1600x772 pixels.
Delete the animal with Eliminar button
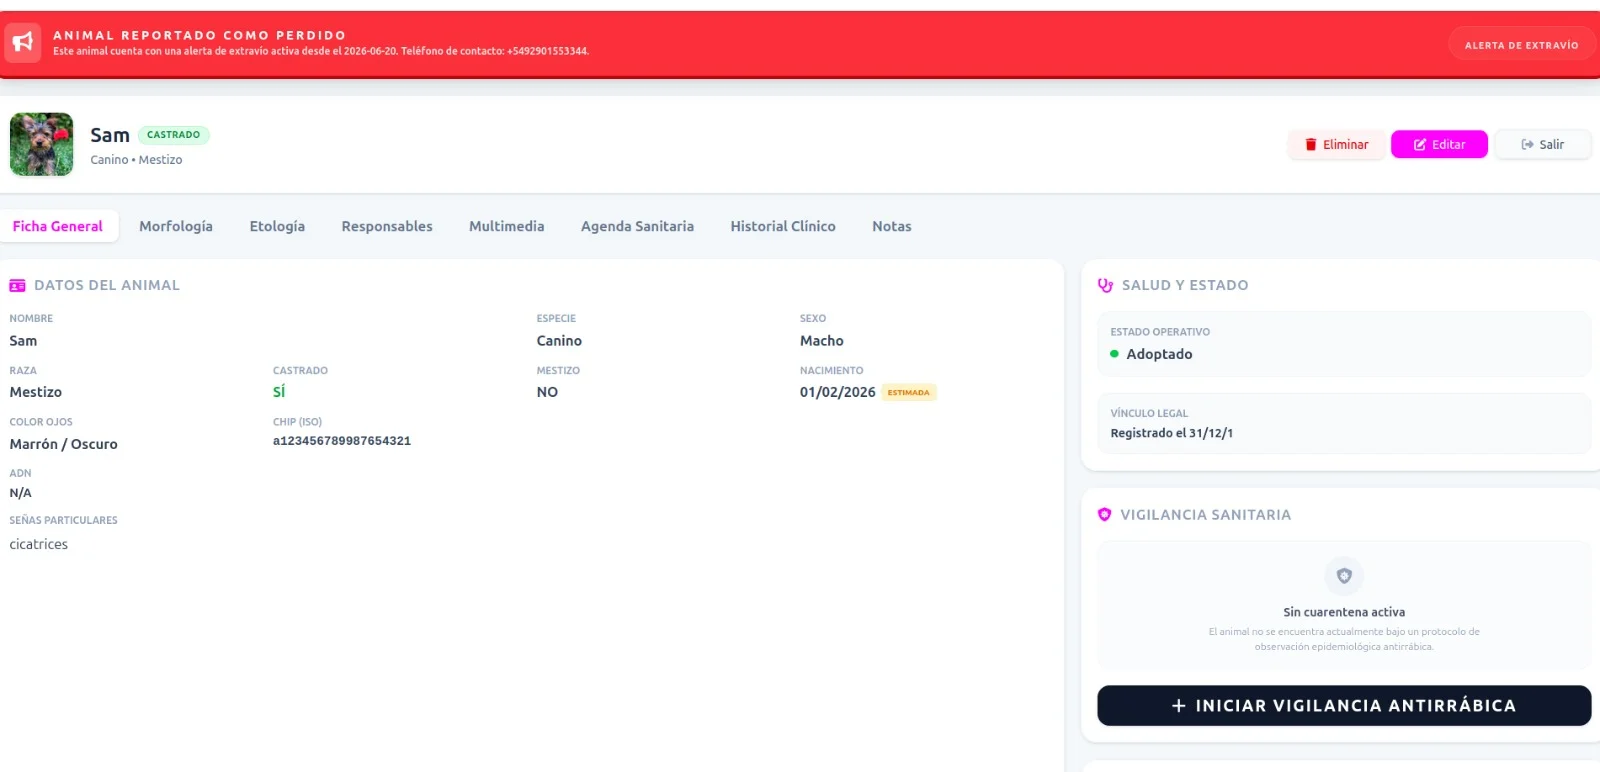(x=1336, y=145)
